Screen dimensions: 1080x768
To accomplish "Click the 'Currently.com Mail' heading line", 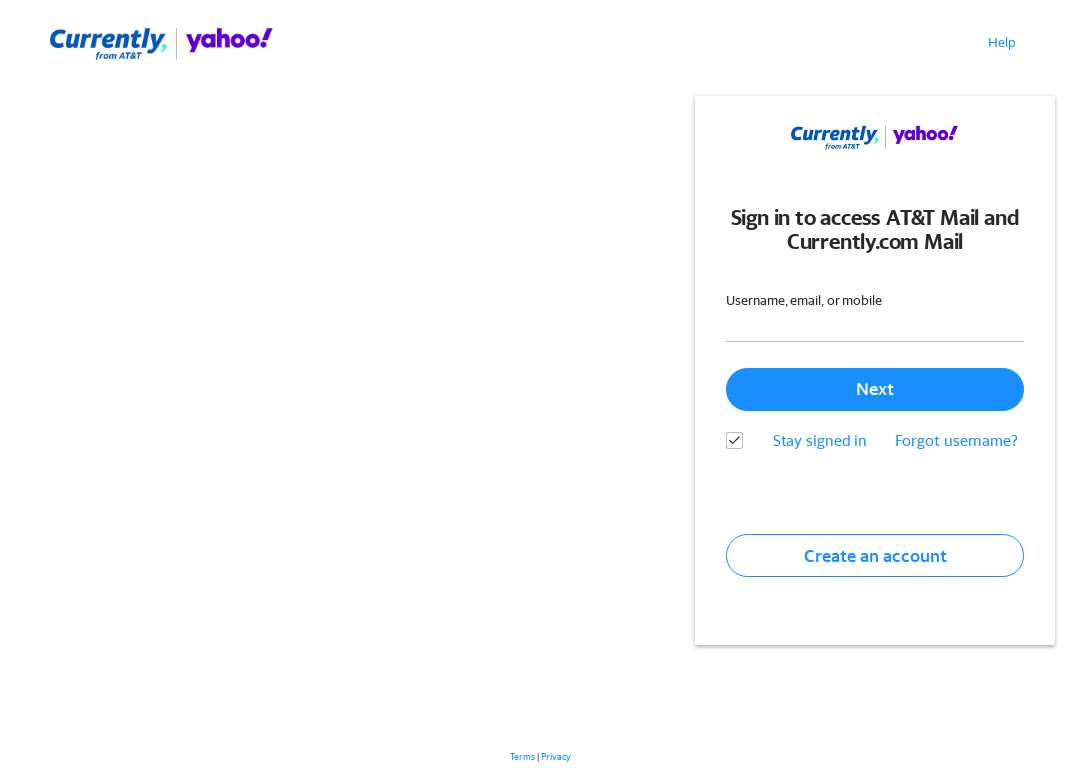I will click(x=875, y=242).
